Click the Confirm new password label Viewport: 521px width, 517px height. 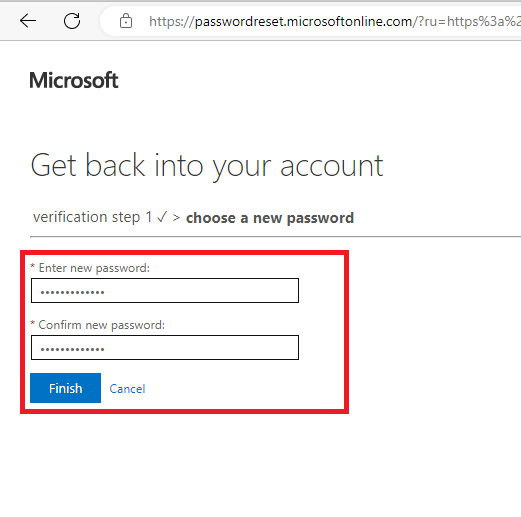[102, 325]
